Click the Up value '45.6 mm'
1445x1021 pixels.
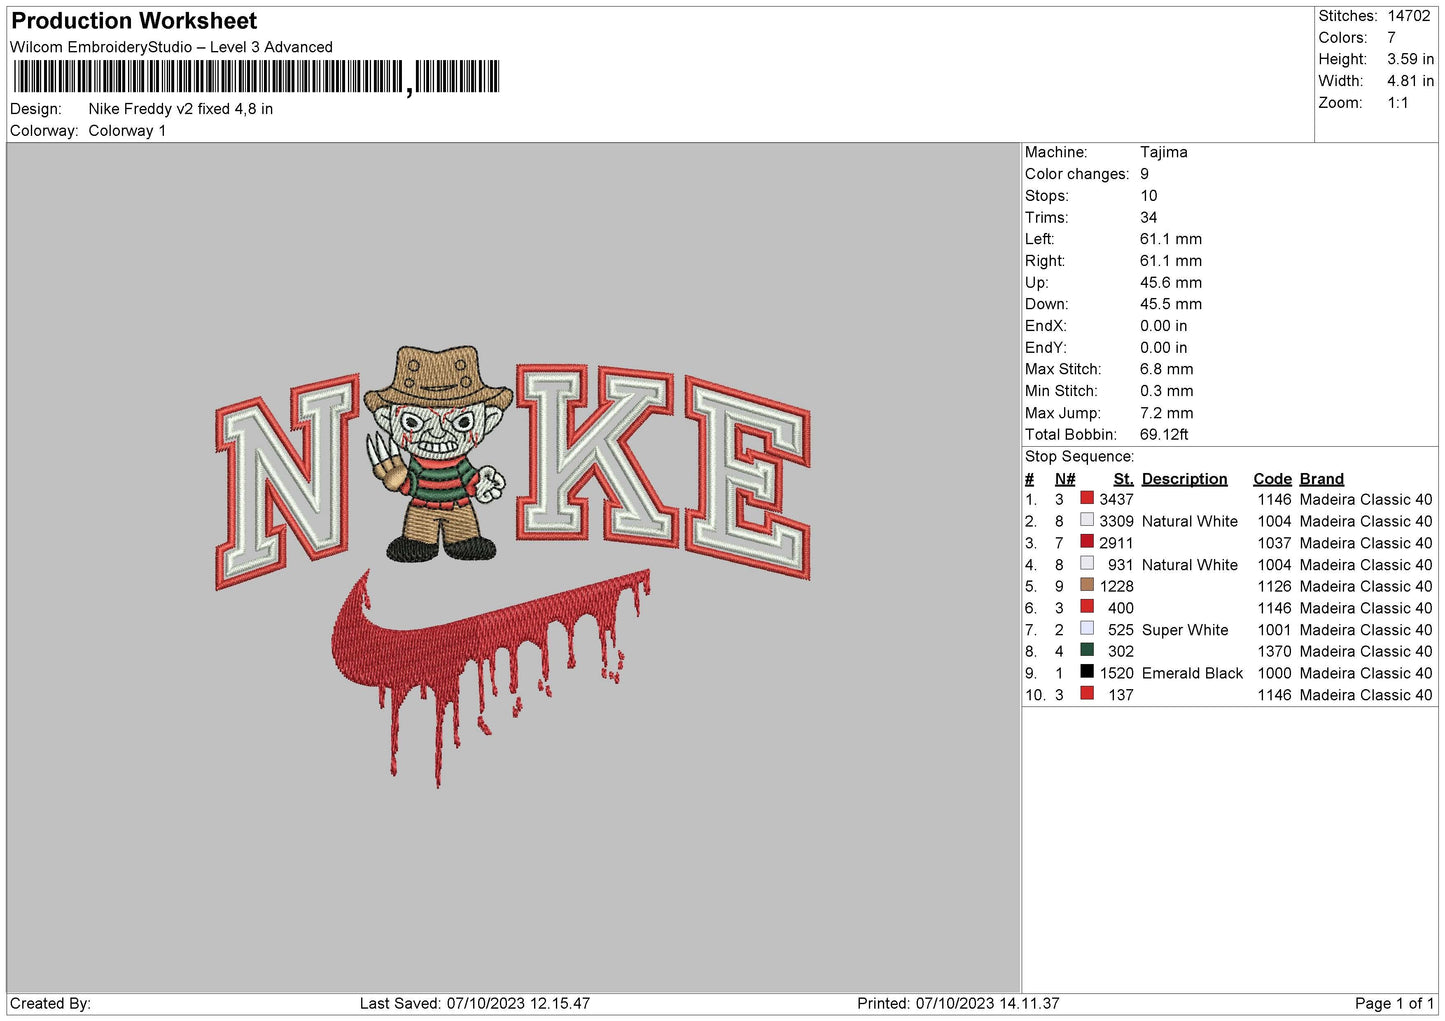(x=1171, y=283)
